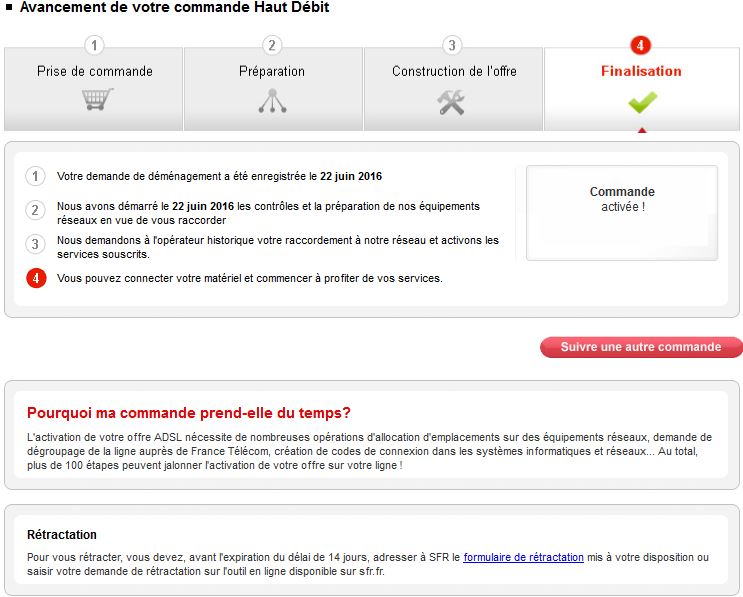The width and height of the screenshot is (743, 597).
Task: Click the text Nous avons démarré le 22 juin 2016
Action: [145, 206]
